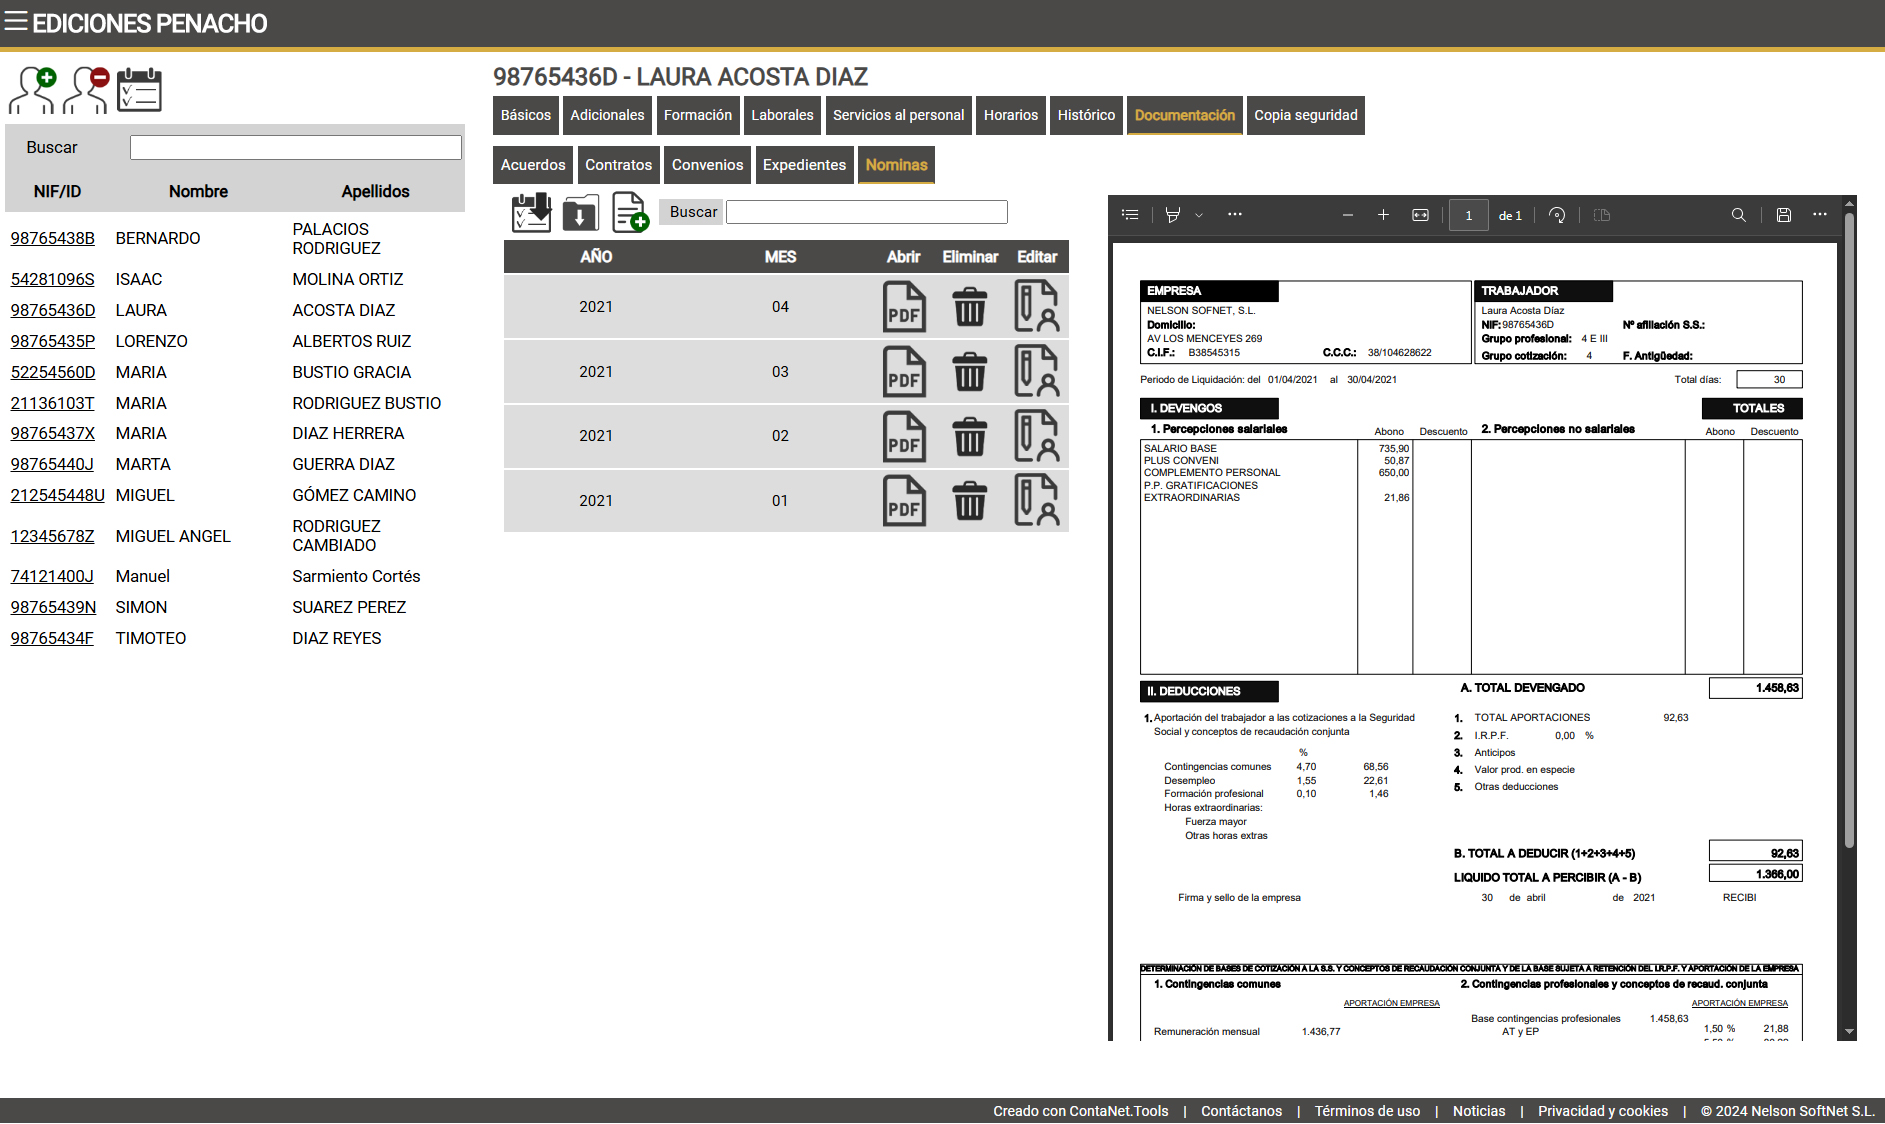1885x1124 pixels.
Task: Delete the payroll for month 02
Action: (970, 436)
